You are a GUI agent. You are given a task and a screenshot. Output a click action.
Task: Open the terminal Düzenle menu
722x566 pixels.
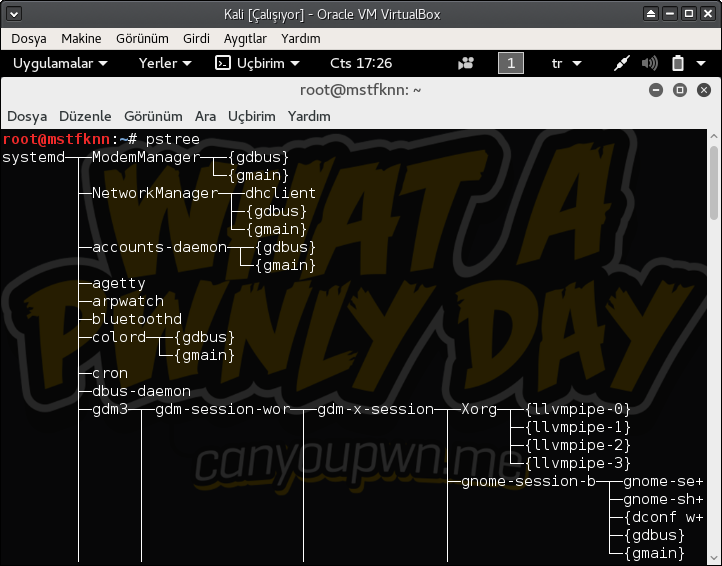pos(85,116)
